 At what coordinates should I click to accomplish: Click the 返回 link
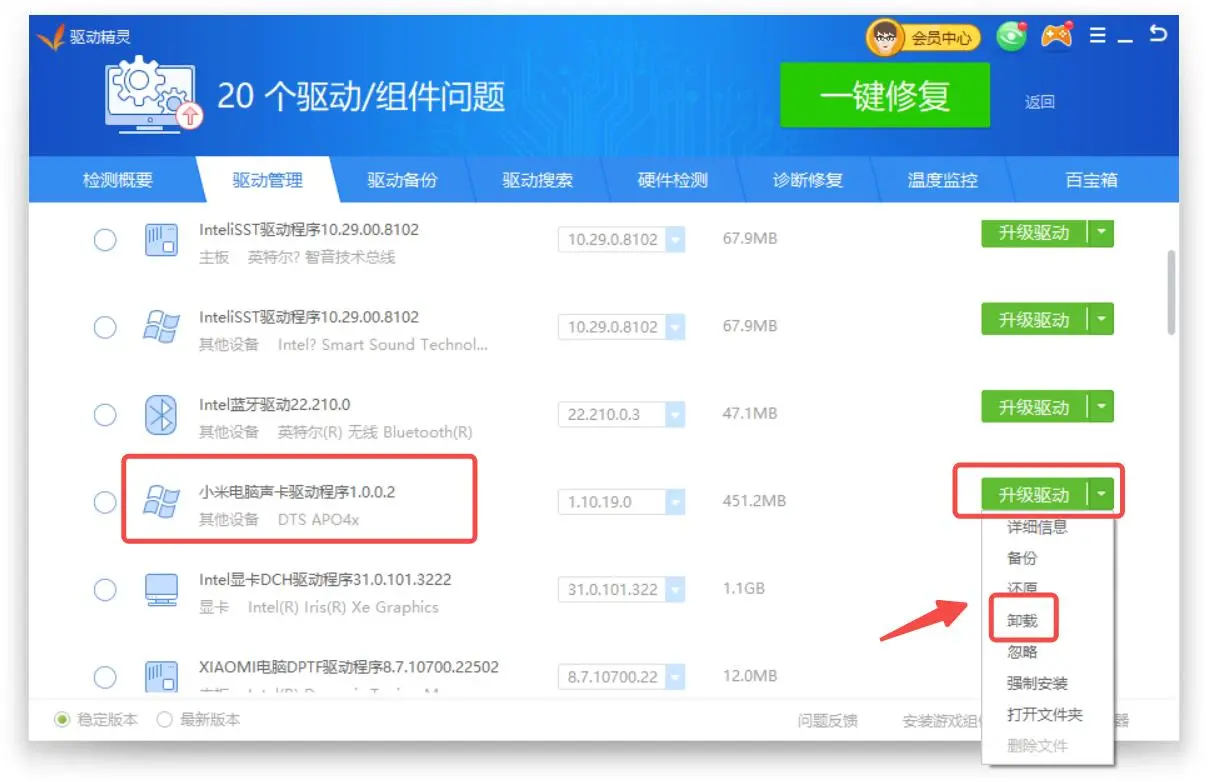[1039, 102]
